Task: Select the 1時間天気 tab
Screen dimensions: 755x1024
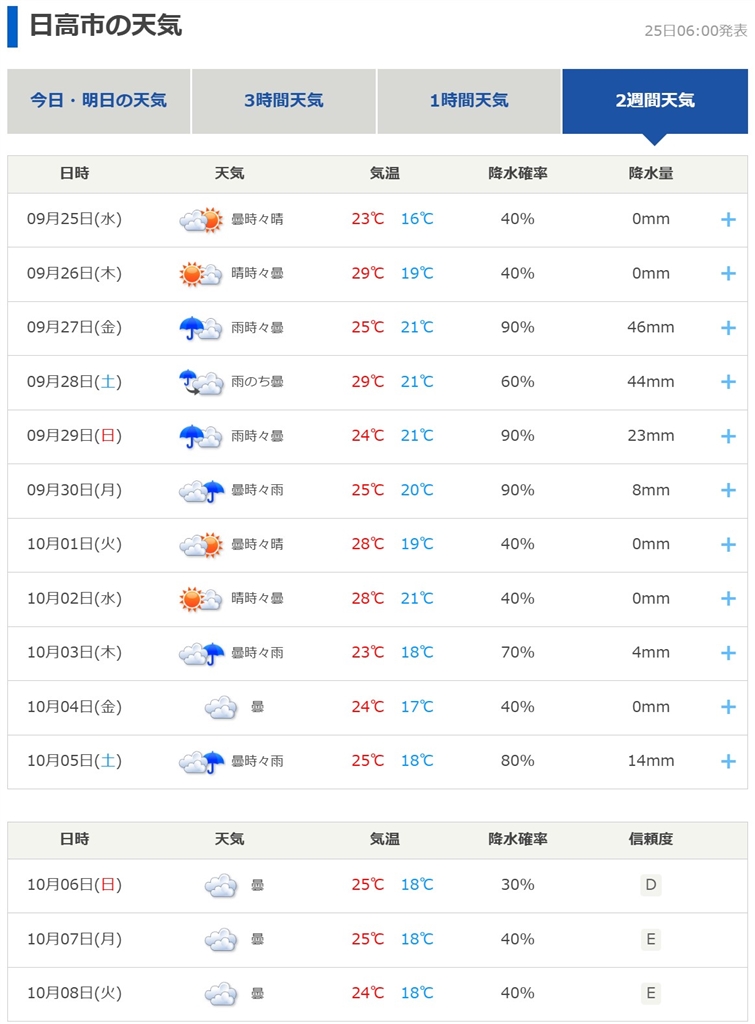Action: (469, 100)
